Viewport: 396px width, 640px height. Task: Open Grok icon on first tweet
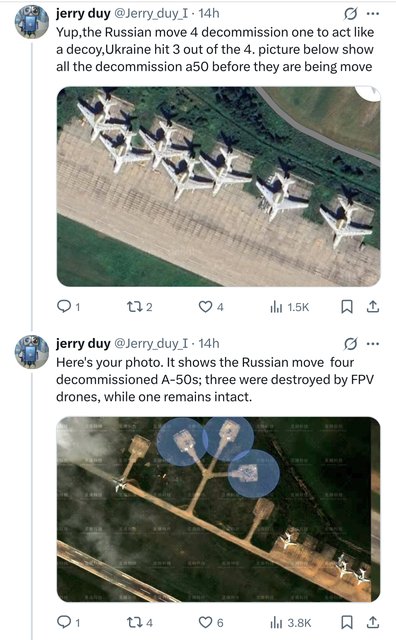350,14
